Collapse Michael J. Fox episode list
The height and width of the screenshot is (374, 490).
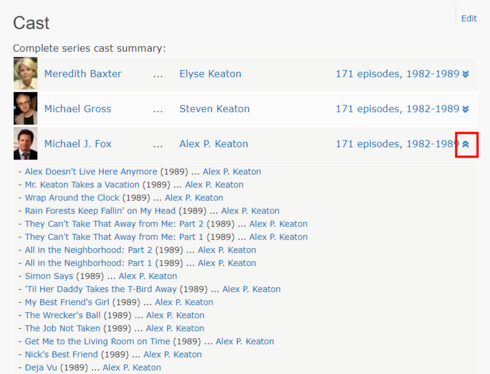pos(466,144)
